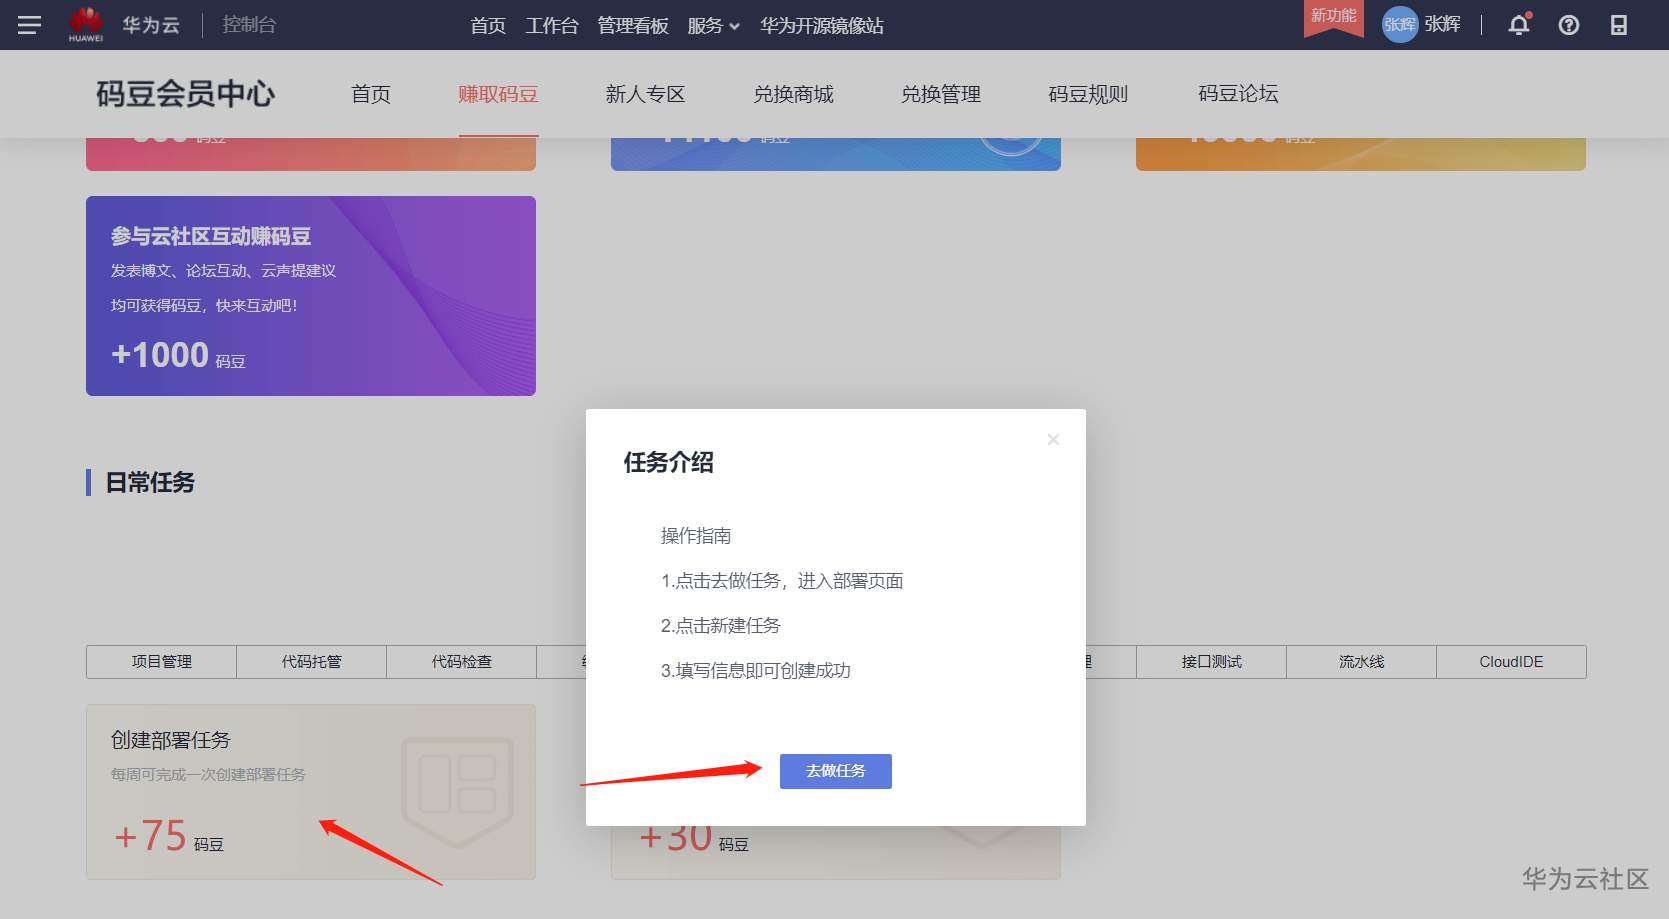The image size is (1669, 919).
Task: Close the 任务介绍 dialog
Action: pyautogui.click(x=1053, y=439)
